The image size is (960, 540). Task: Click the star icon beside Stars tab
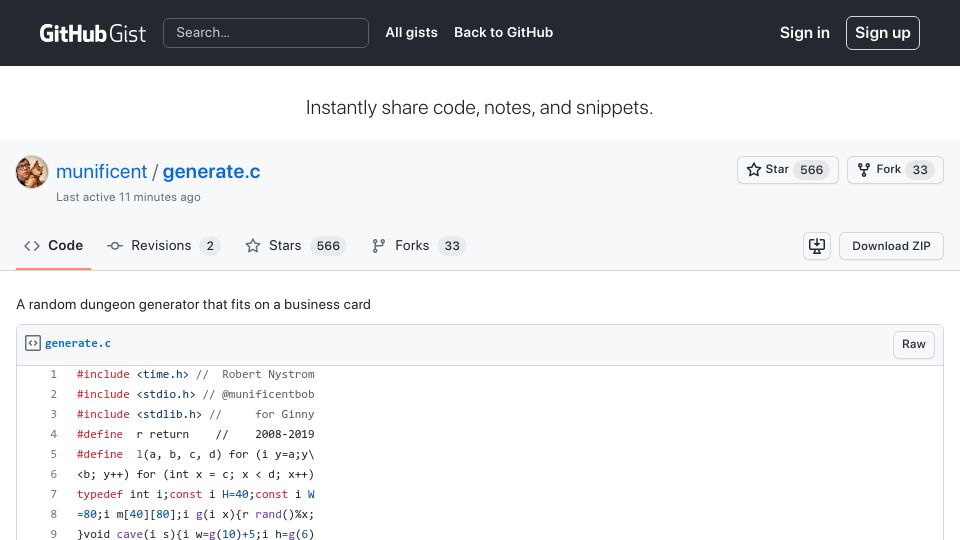click(x=253, y=246)
